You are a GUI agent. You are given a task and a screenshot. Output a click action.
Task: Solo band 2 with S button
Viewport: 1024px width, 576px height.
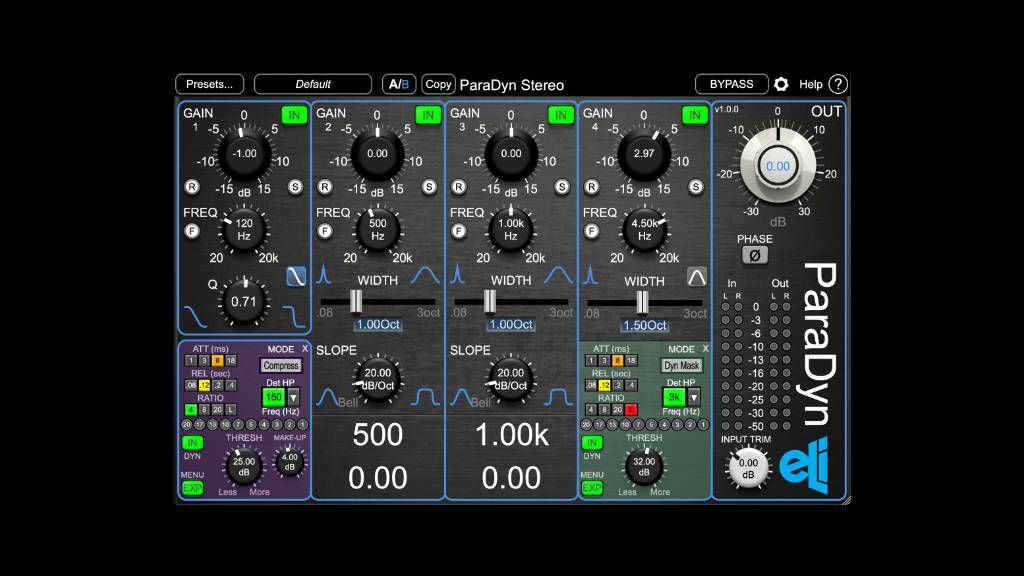point(429,187)
